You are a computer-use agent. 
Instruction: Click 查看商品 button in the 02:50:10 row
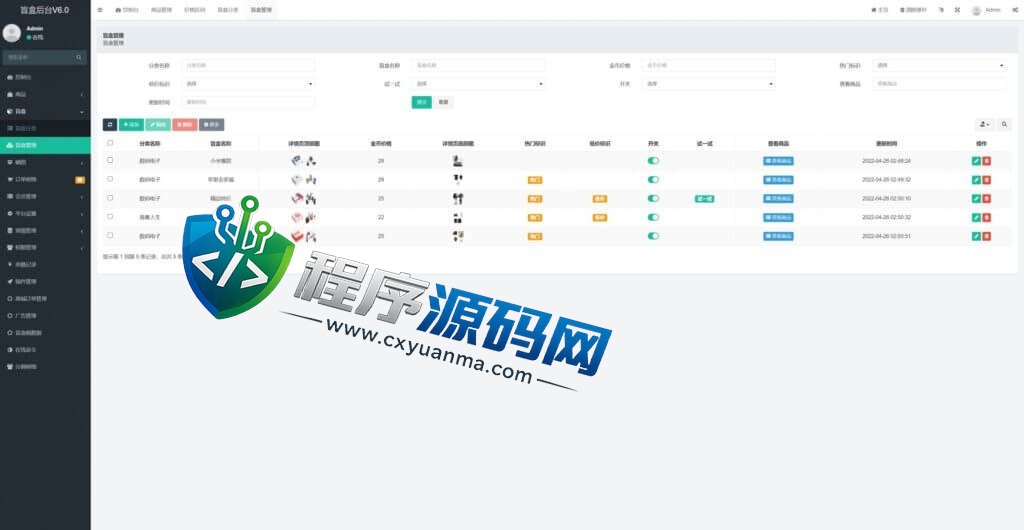coord(778,198)
